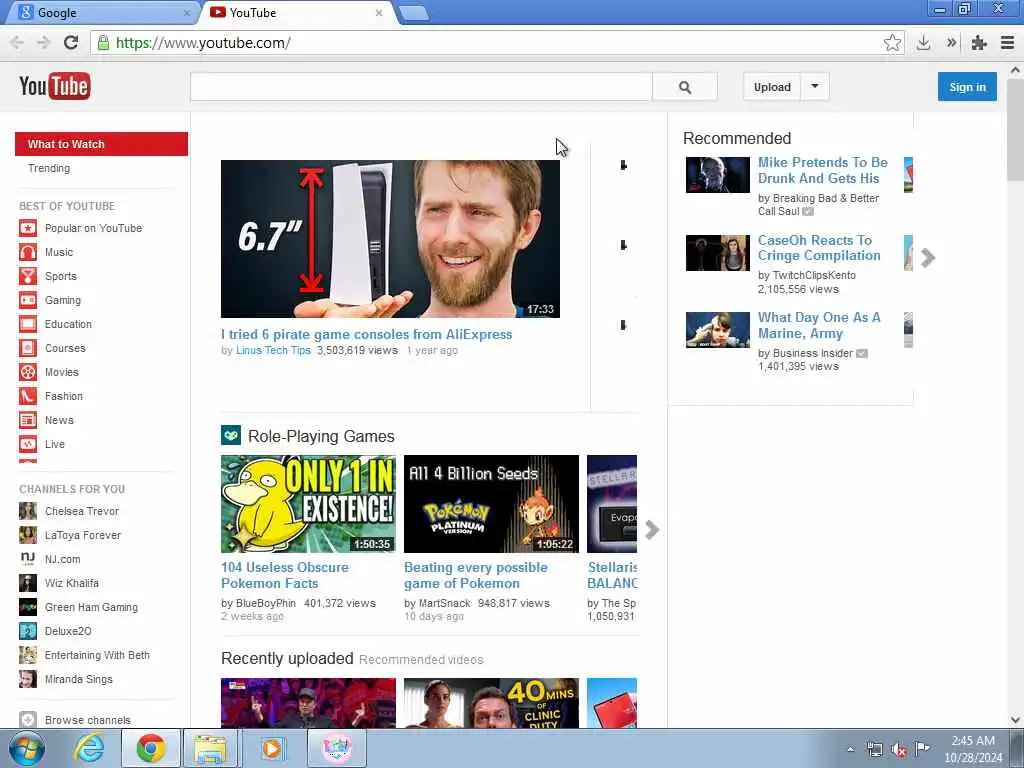Open Beating every possible game of Pokemon link
This screenshot has width=1024, height=768.
[475, 575]
